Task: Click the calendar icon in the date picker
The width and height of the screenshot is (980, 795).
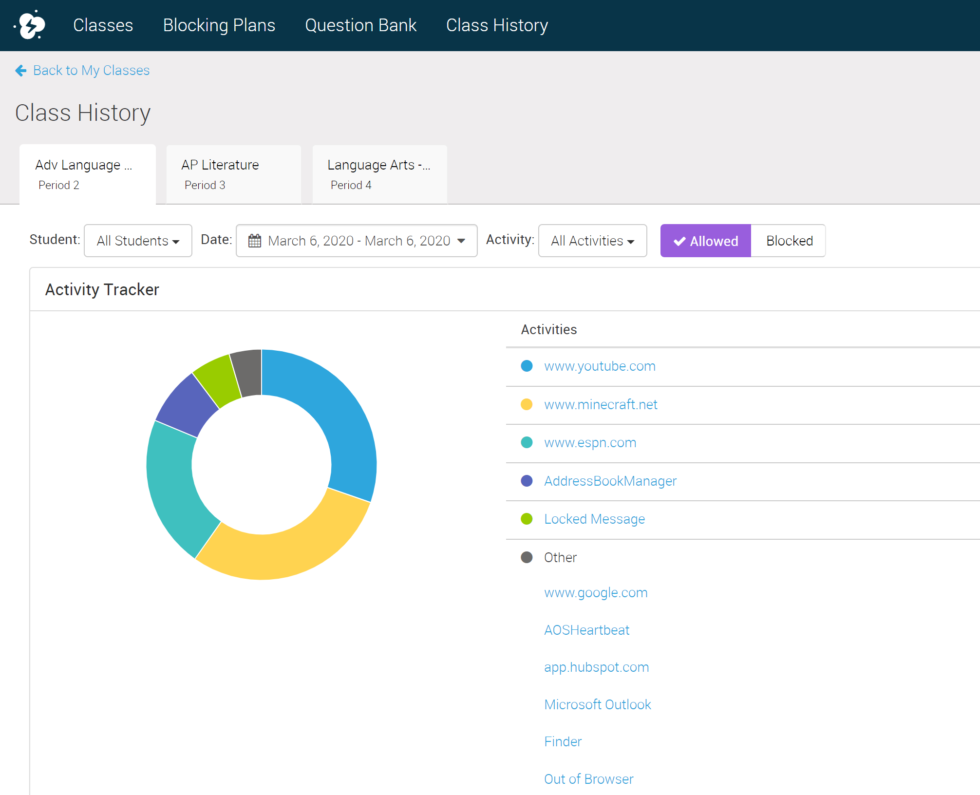Action: click(252, 240)
